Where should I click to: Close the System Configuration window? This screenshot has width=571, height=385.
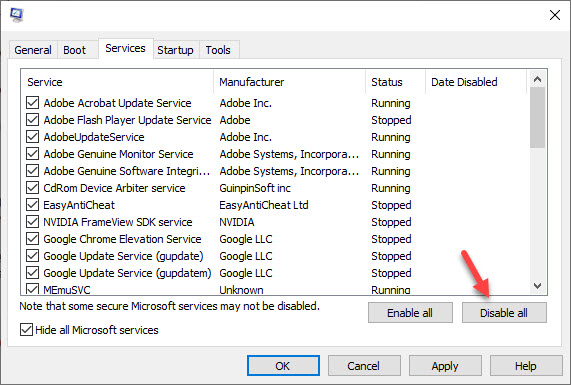[x=555, y=15]
